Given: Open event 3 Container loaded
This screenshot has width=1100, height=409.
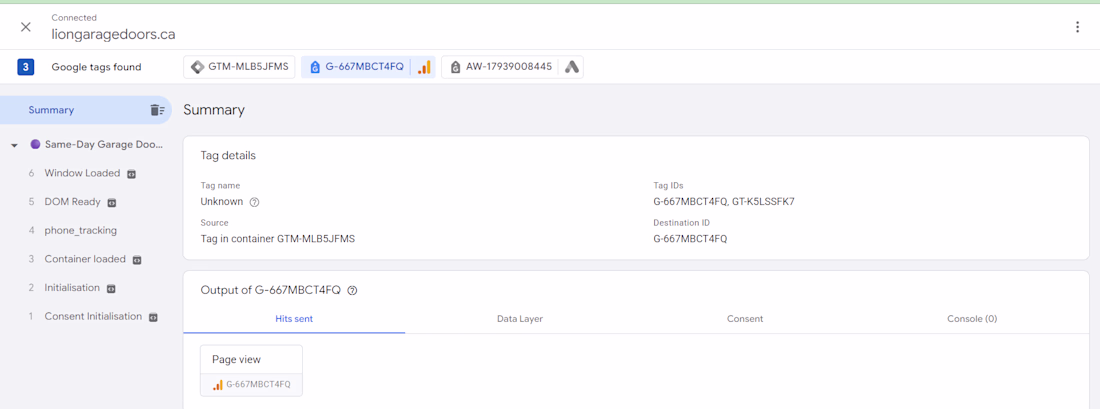Looking at the screenshot, I should 85,259.
